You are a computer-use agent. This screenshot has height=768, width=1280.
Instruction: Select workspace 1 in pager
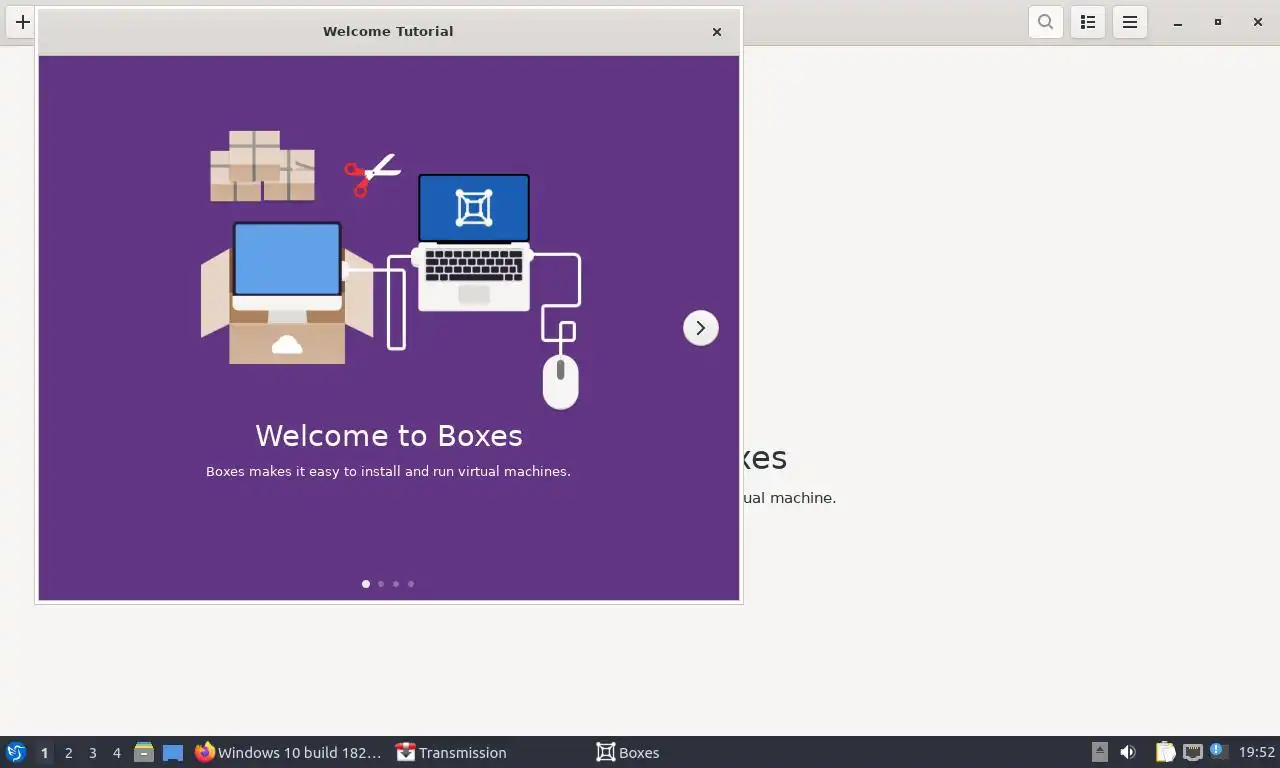44,753
